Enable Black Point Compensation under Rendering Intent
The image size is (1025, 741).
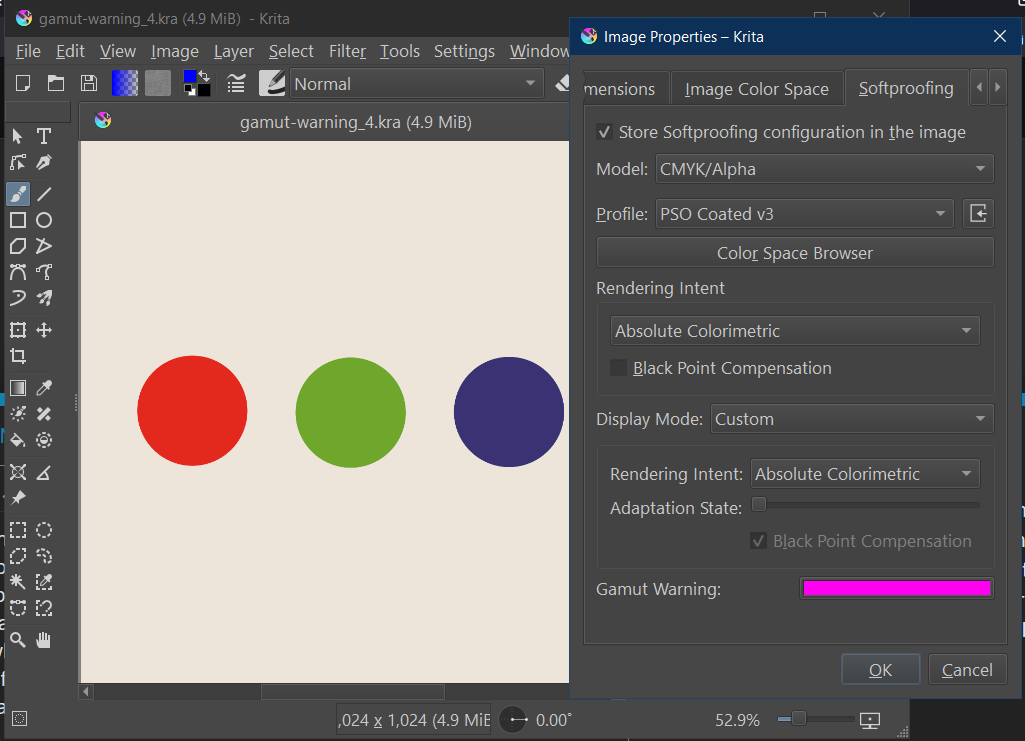point(619,368)
